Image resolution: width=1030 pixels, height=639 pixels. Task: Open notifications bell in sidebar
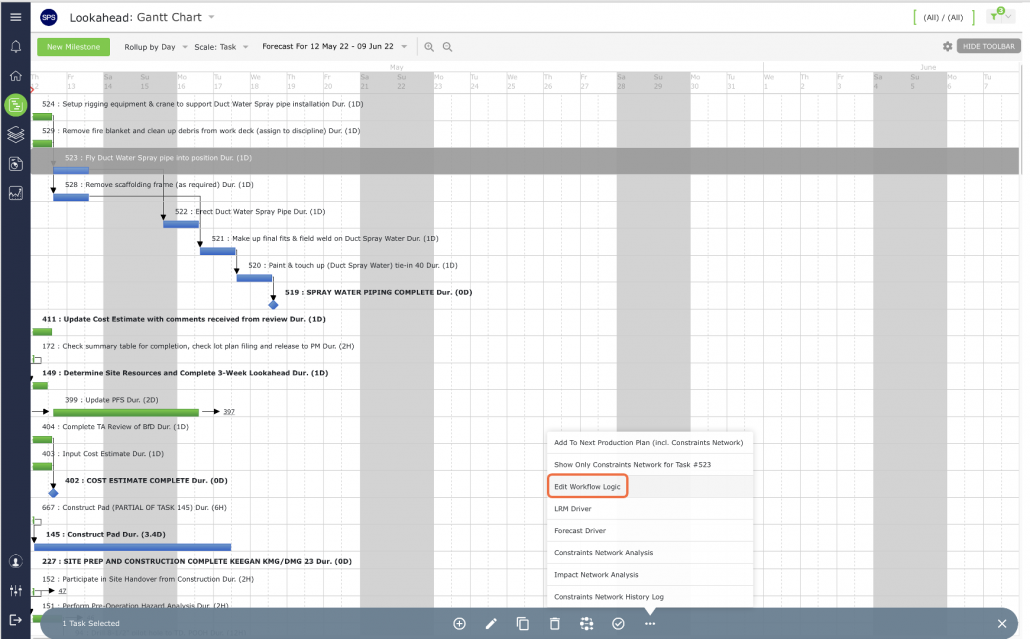pyautogui.click(x=16, y=47)
